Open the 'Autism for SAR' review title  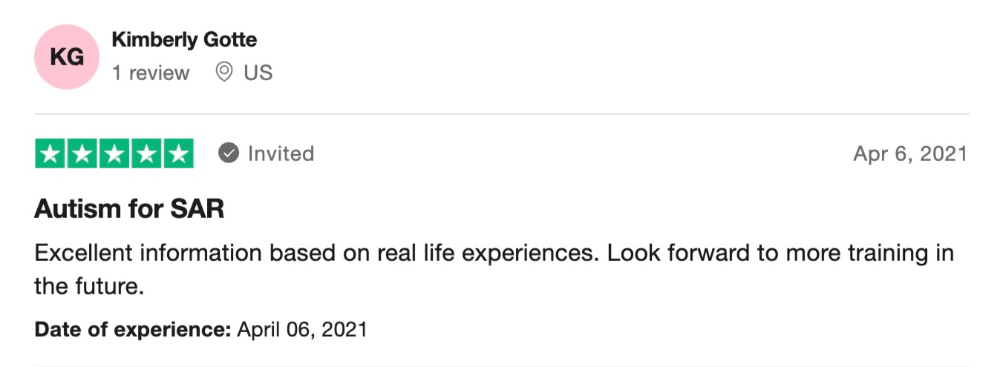point(129,209)
